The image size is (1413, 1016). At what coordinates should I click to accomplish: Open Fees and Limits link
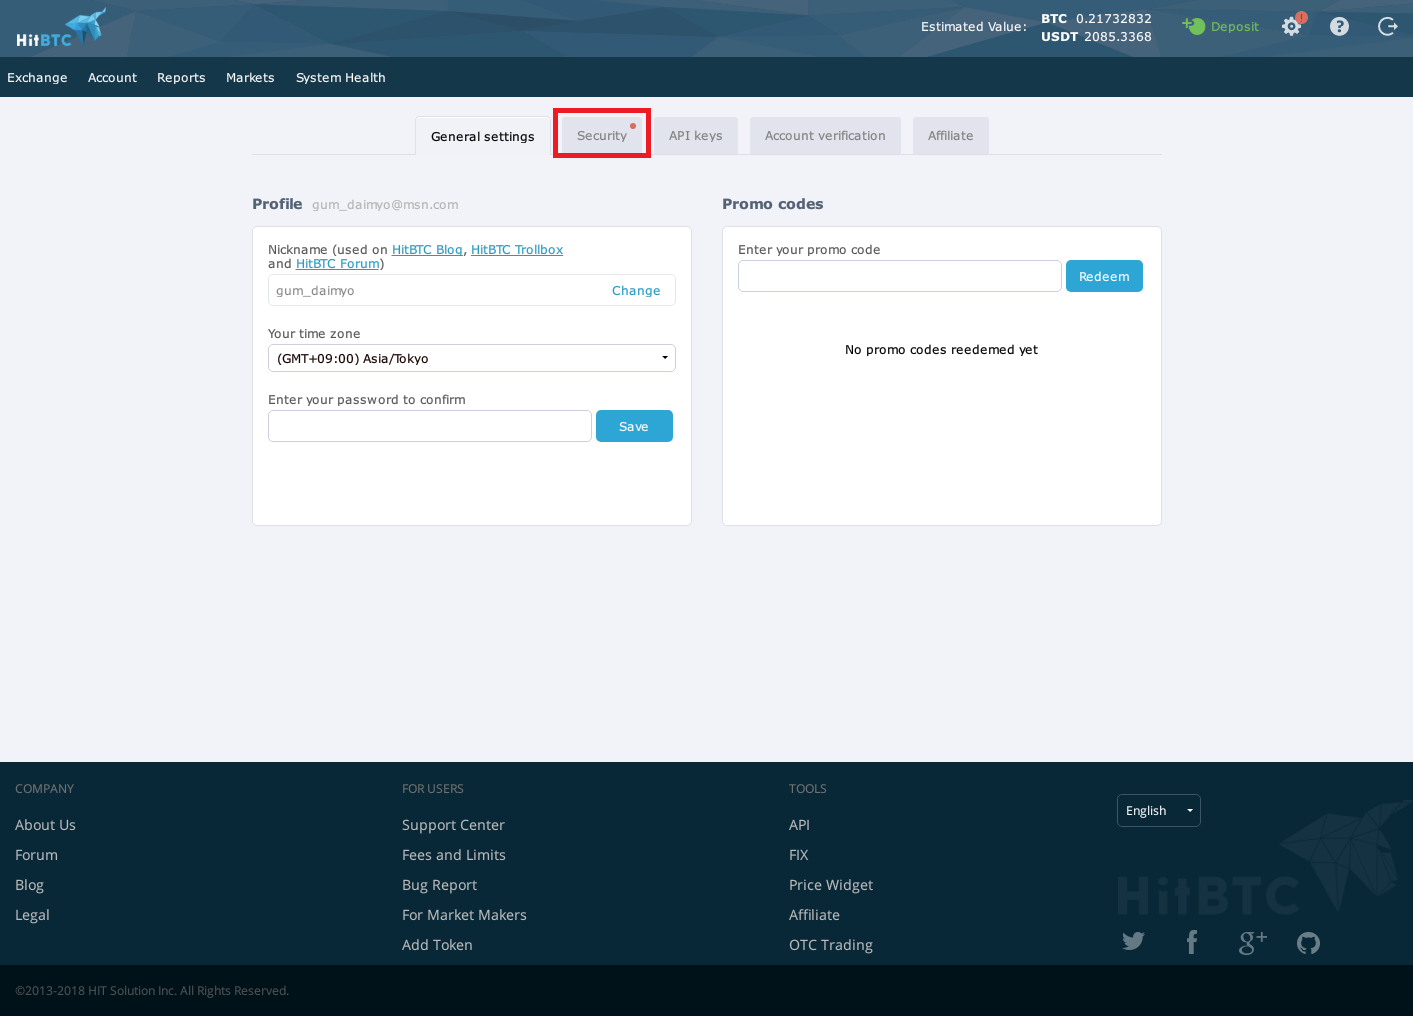(x=454, y=855)
